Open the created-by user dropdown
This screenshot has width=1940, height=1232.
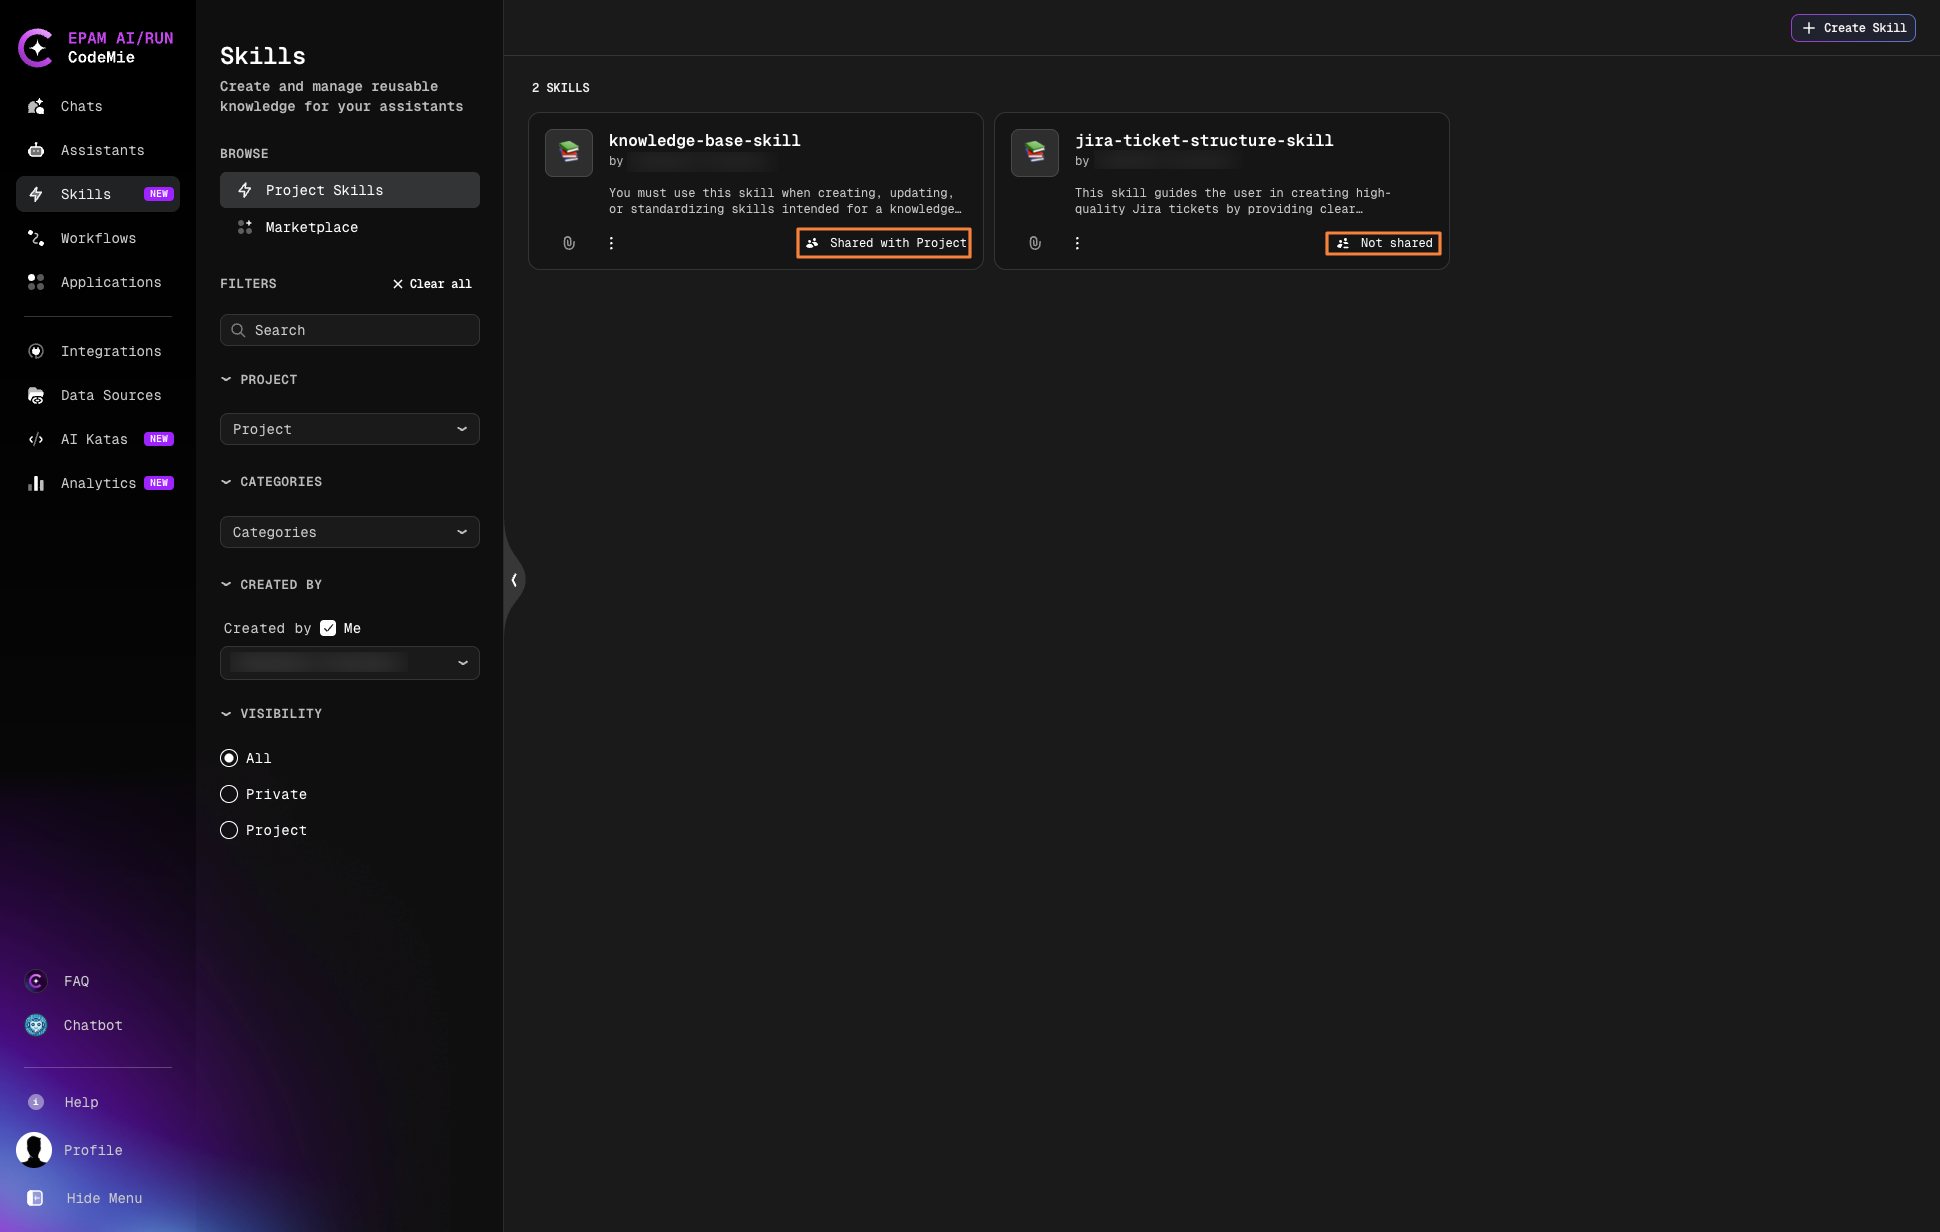pos(350,663)
